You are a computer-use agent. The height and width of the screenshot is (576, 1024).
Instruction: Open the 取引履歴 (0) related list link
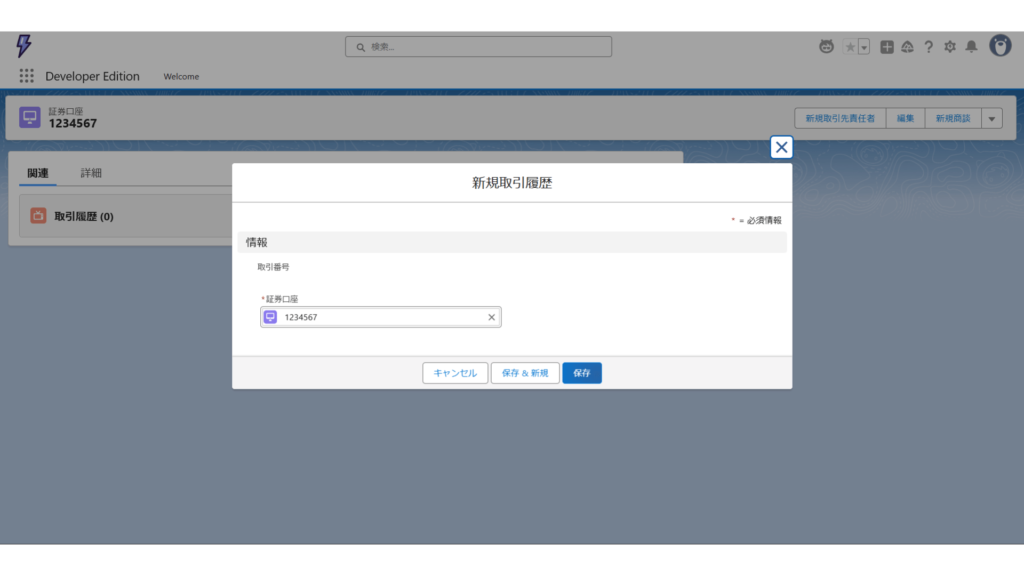(x=84, y=216)
